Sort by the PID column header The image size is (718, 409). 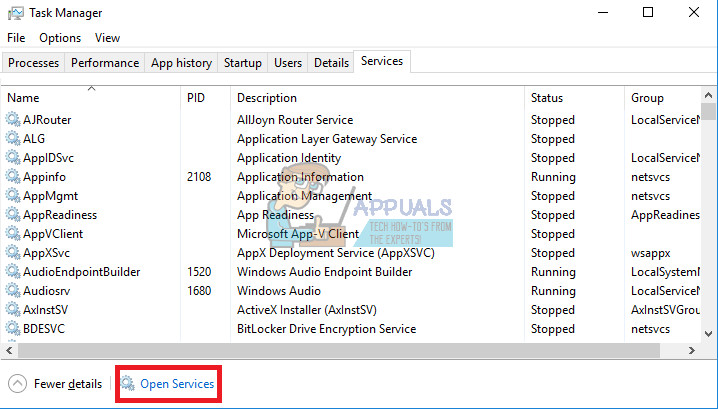206,98
